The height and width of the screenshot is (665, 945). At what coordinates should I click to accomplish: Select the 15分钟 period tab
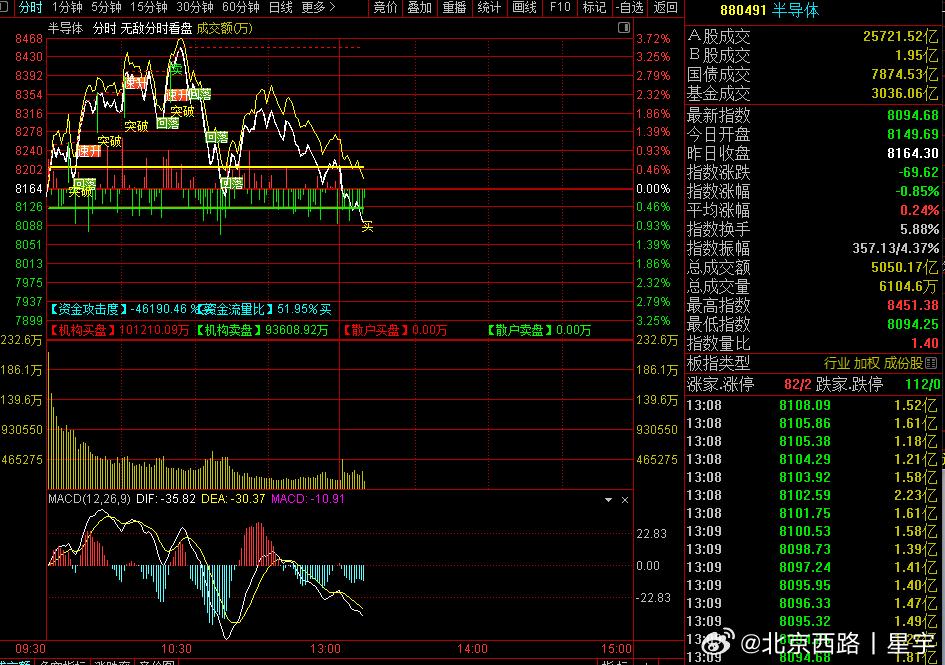[x=148, y=7]
